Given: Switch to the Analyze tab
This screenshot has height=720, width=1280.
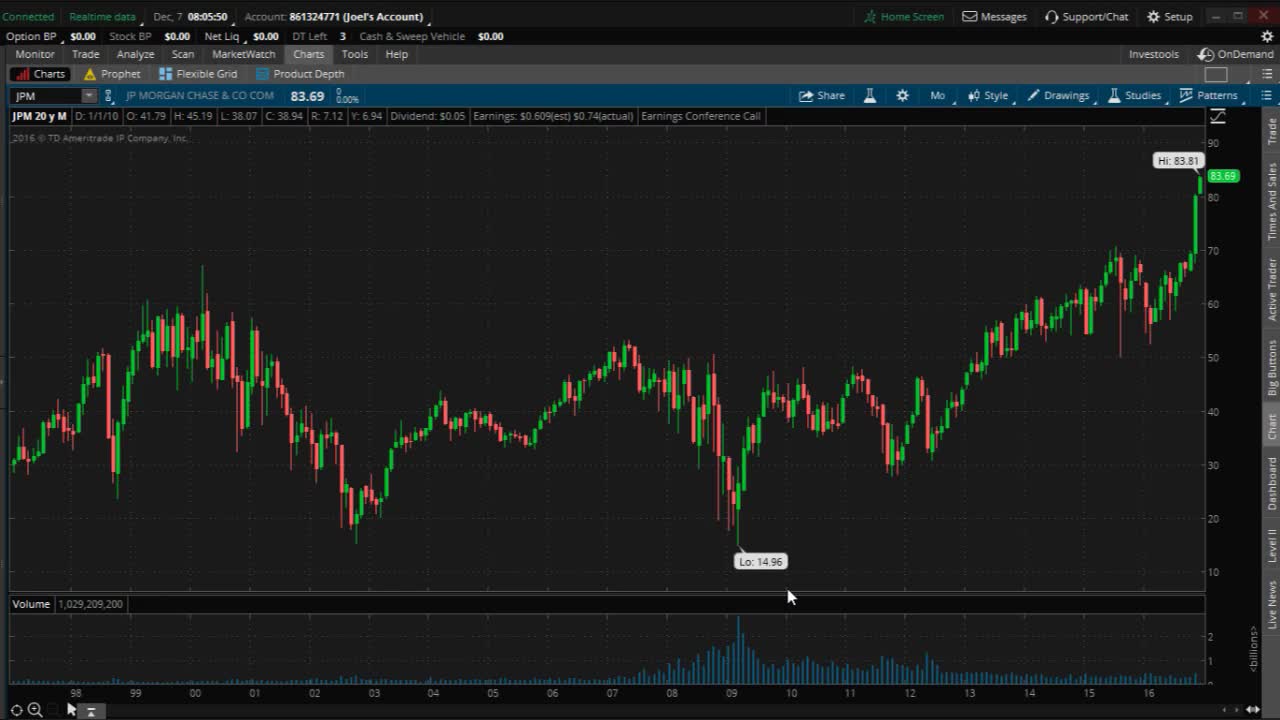Looking at the screenshot, I should coord(135,55).
